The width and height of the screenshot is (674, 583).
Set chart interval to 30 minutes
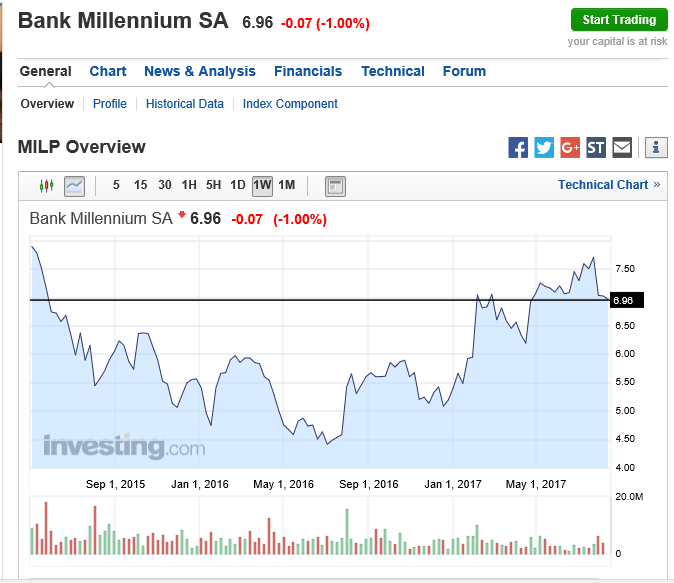165,185
